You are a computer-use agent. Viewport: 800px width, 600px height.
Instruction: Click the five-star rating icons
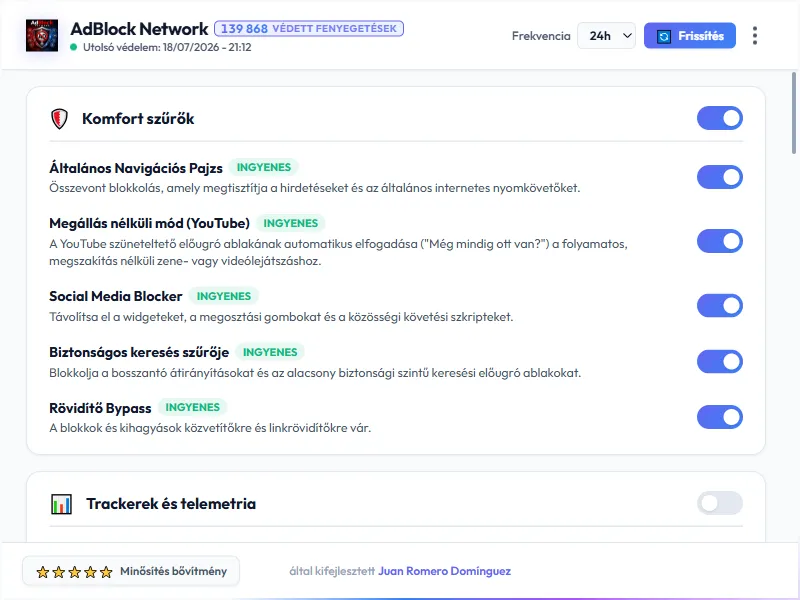[74, 572]
